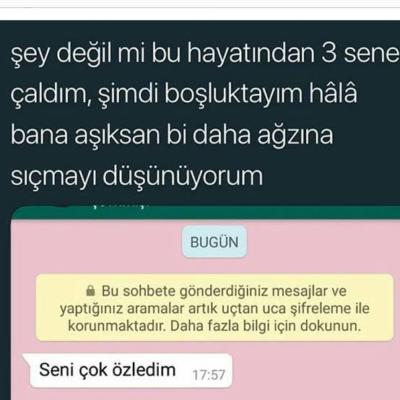
Task: Tap the BUGÜN date chip
Action: click(x=214, y=242)
